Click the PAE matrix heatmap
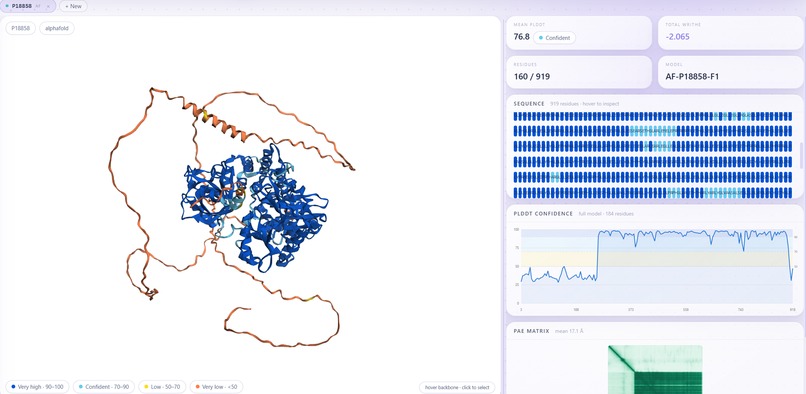The image size is (806, 394). (655, 369)
